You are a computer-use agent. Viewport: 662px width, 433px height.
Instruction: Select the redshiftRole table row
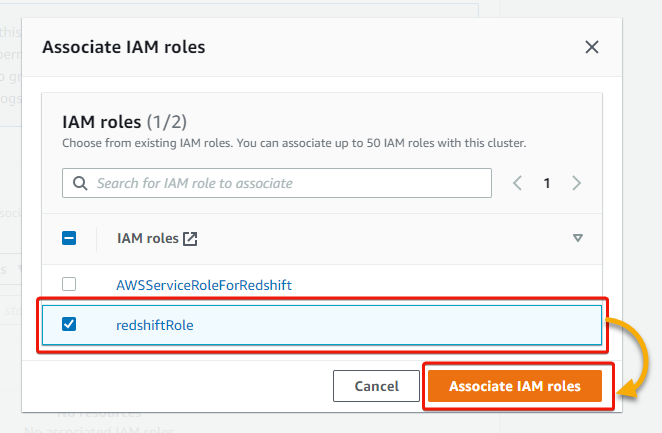322,325
